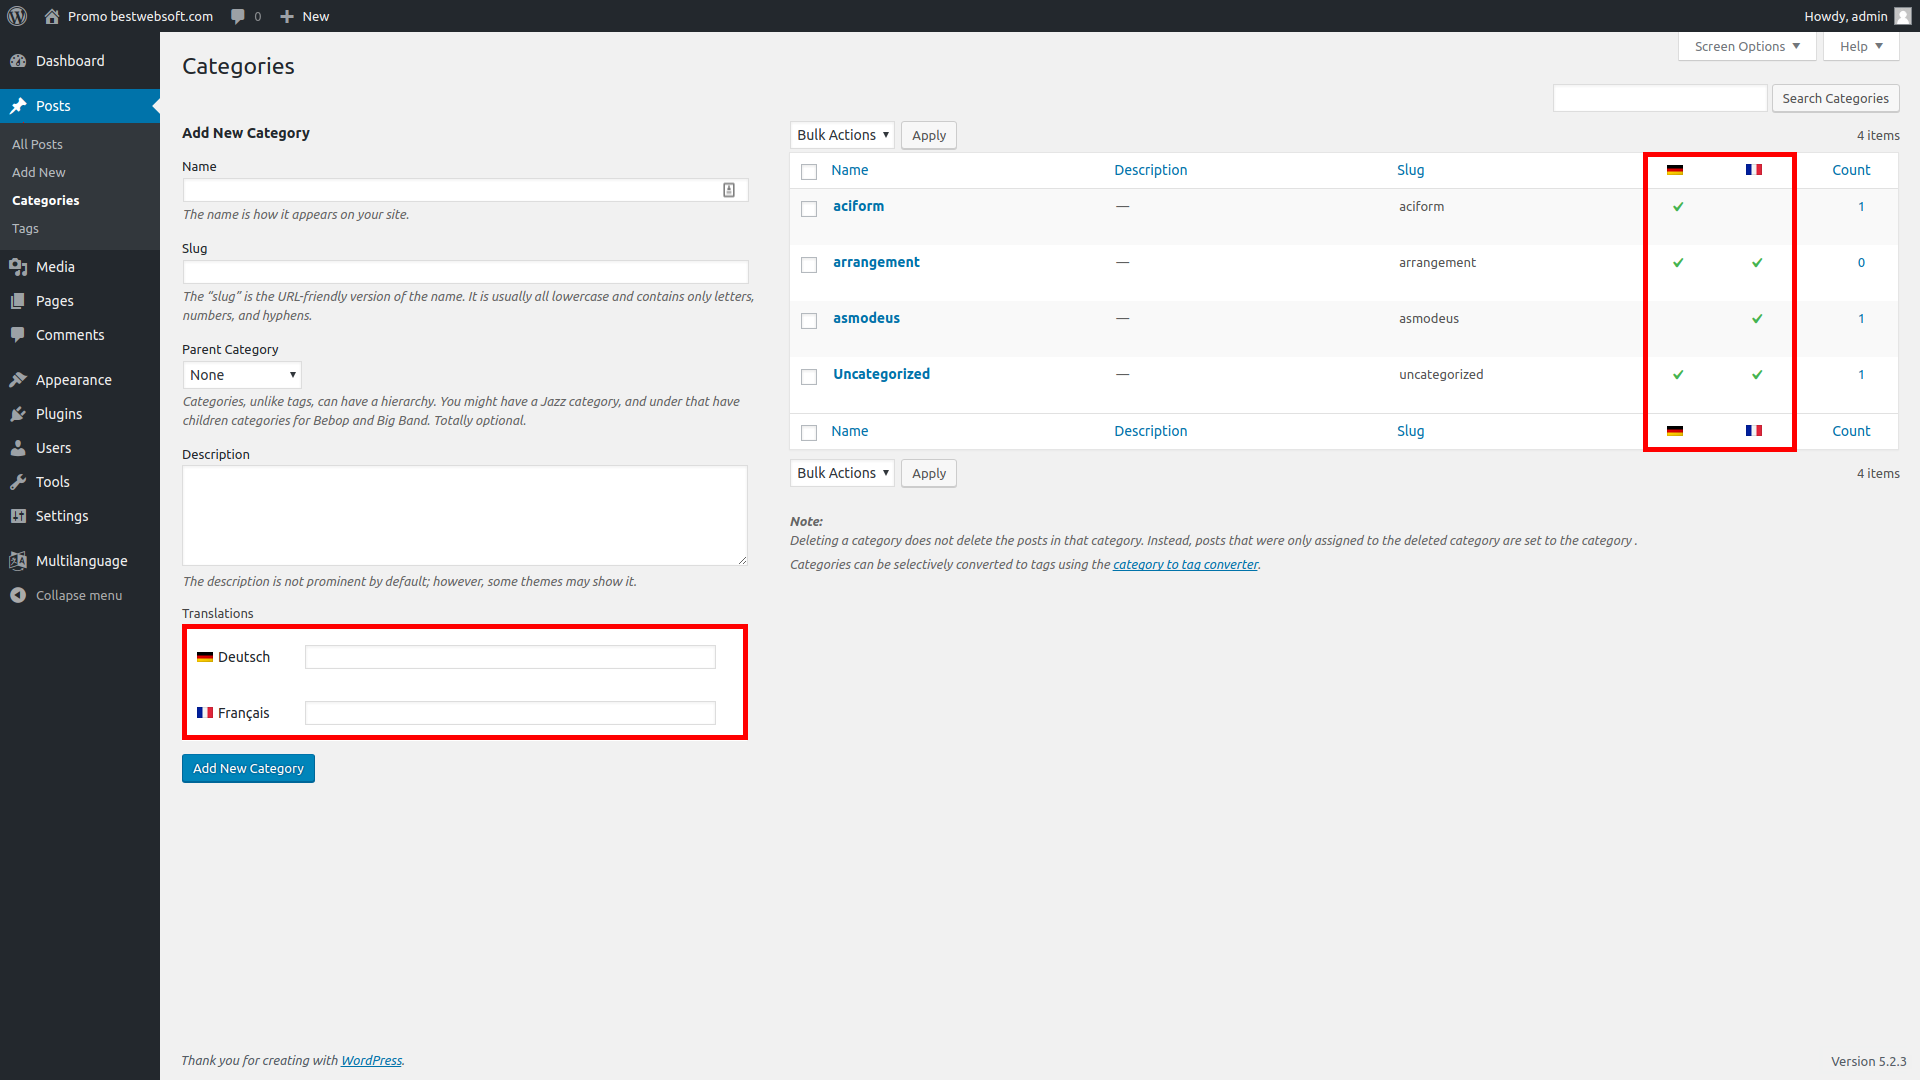This screenshot has height=1080, width=1920.
Task: Click the German flag icon in table header
Action: click(x=1675, y=170)
